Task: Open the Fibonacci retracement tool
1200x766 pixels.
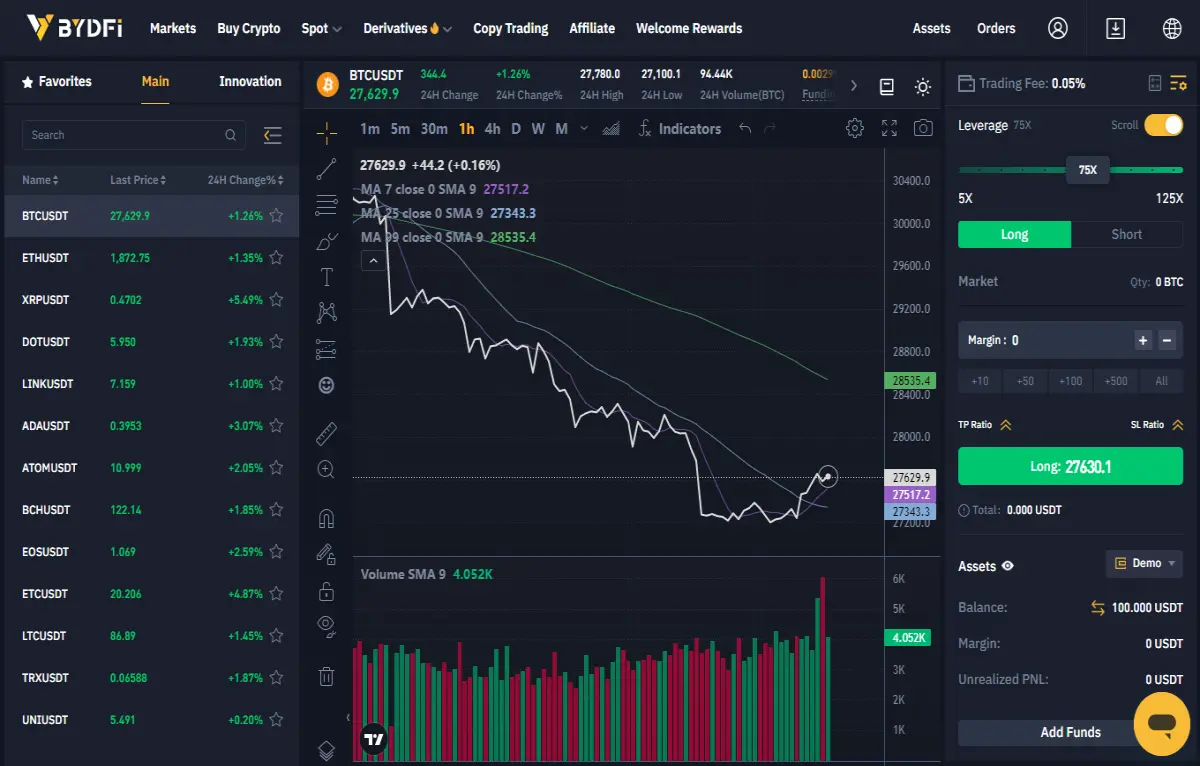Action: (326, 206)
